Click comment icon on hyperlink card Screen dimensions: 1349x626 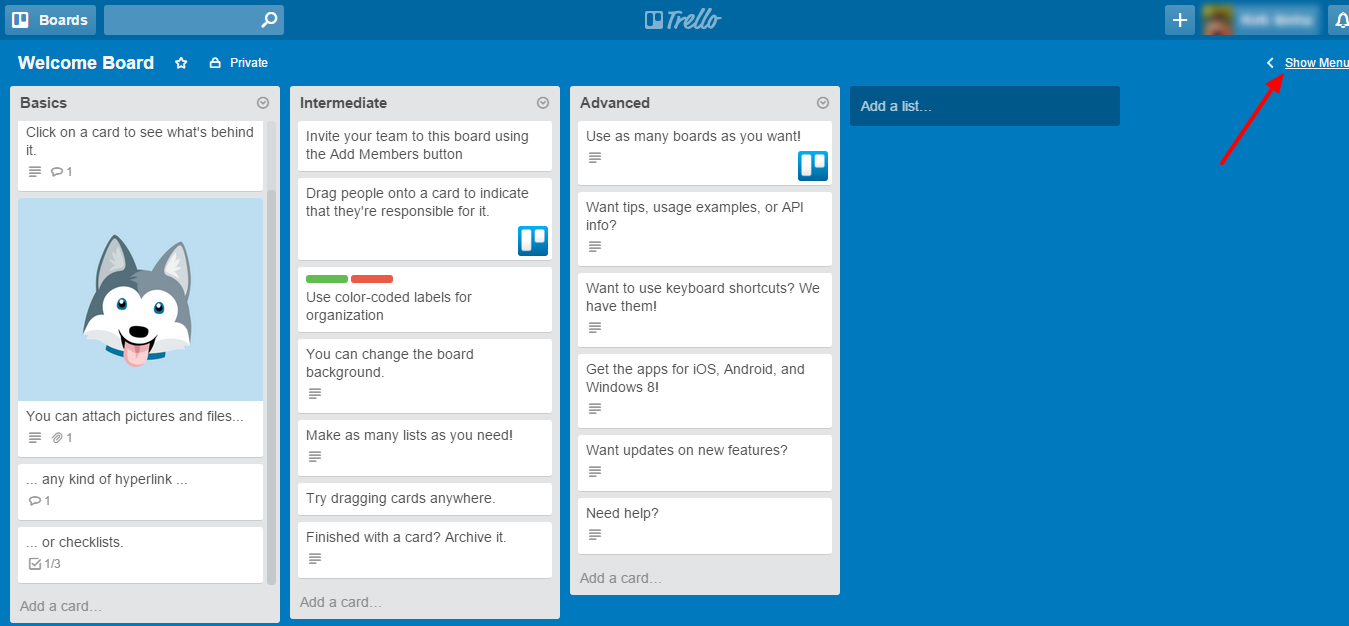coord(35,501)
